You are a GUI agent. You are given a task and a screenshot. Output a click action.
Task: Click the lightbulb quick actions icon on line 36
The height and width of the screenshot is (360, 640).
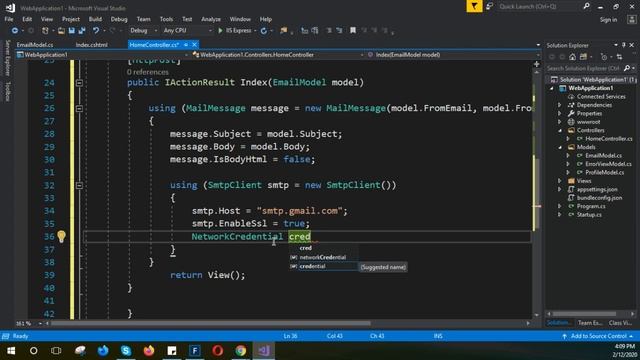[x=61, y=236]
